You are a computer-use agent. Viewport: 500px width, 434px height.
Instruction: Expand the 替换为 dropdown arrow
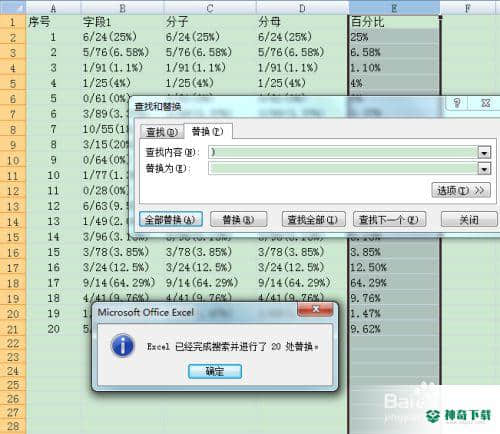[484, 169]
